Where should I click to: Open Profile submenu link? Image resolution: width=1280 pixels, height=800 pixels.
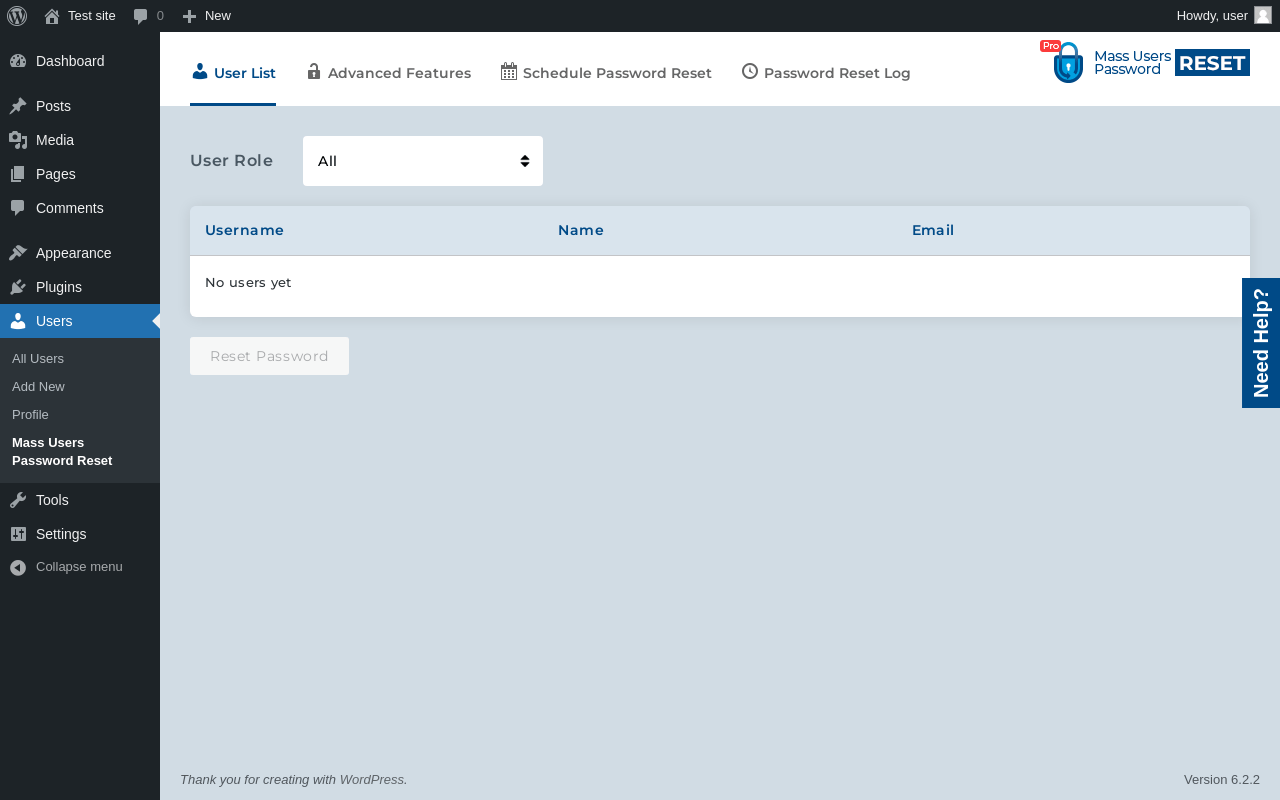[30, 415]
